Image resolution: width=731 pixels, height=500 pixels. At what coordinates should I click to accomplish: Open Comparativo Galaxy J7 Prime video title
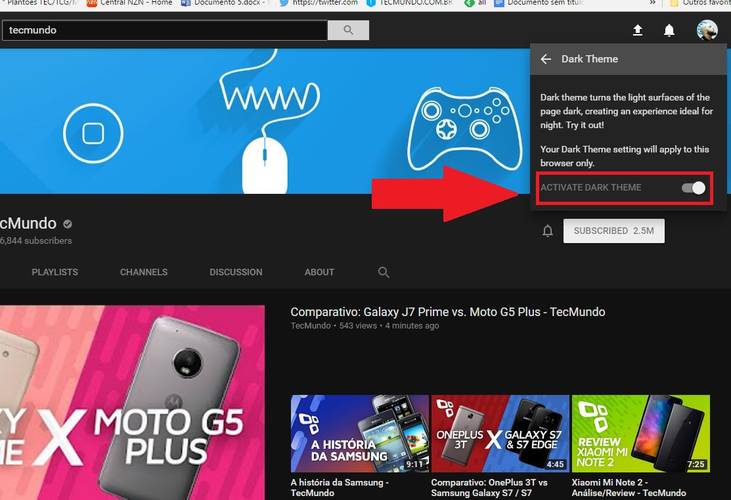448,312
